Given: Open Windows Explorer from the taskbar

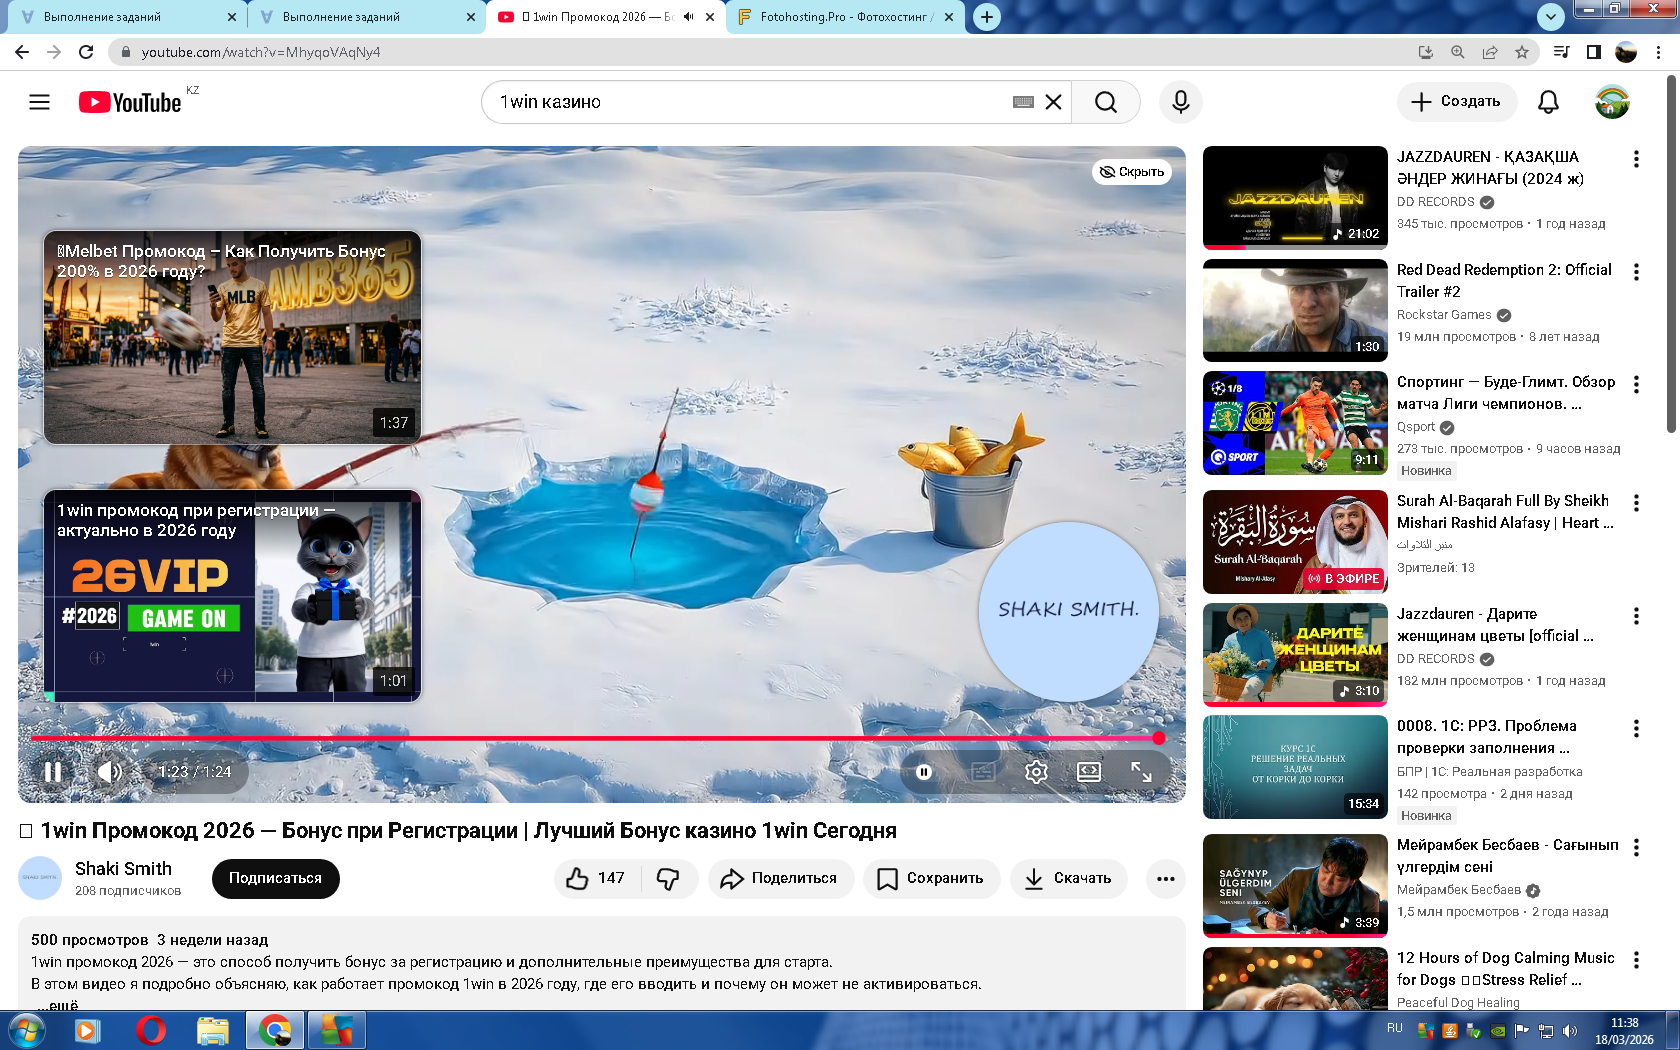Looking at the screenshot, I should click(213, 1030).
